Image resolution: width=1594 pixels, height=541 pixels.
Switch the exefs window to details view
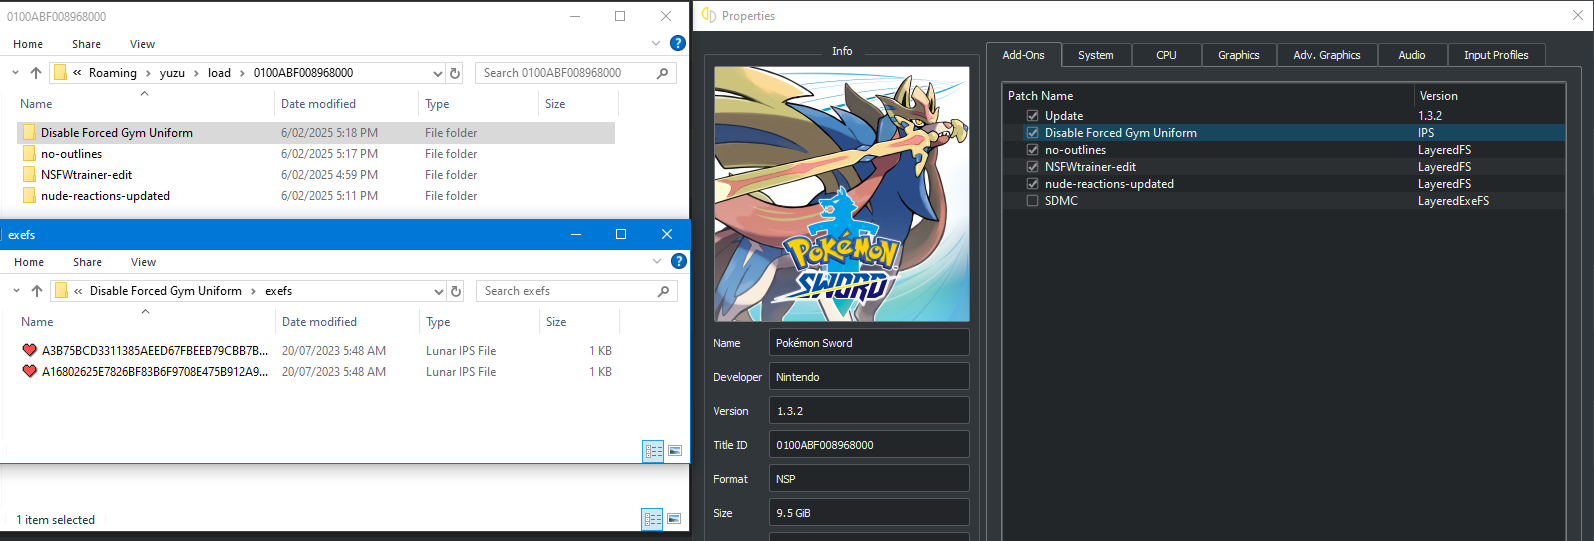653,451
